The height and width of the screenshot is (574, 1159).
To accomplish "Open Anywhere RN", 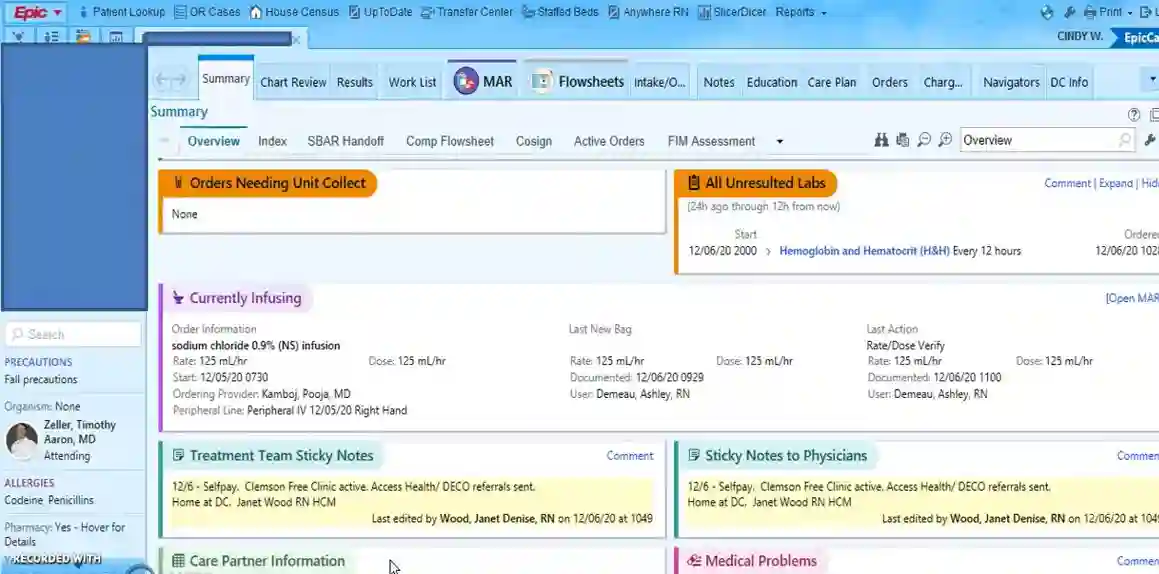I will (x=648, y=12).
